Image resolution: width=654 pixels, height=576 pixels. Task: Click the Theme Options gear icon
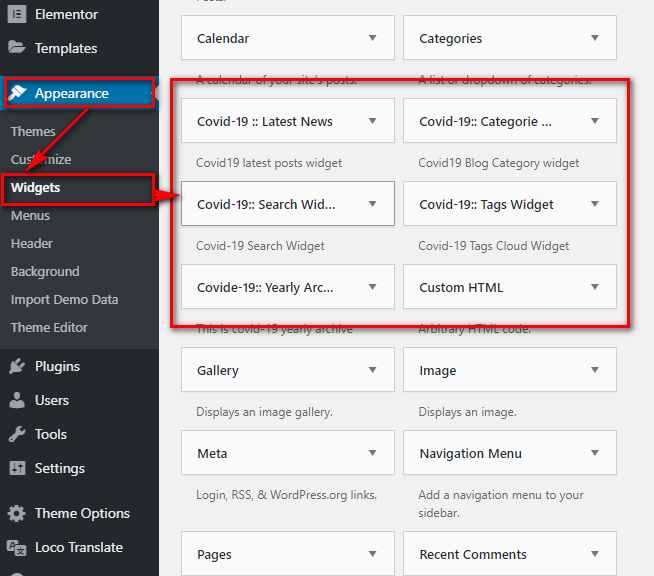point(17,513)
